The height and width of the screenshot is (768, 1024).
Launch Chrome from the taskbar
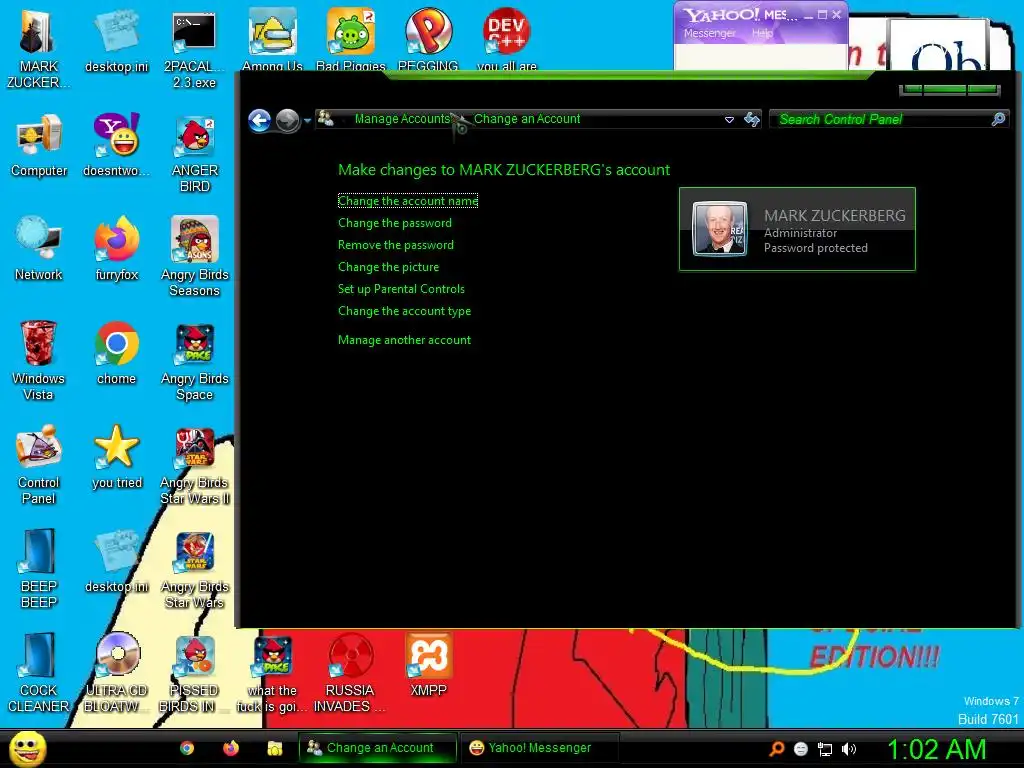pos(187,748)
